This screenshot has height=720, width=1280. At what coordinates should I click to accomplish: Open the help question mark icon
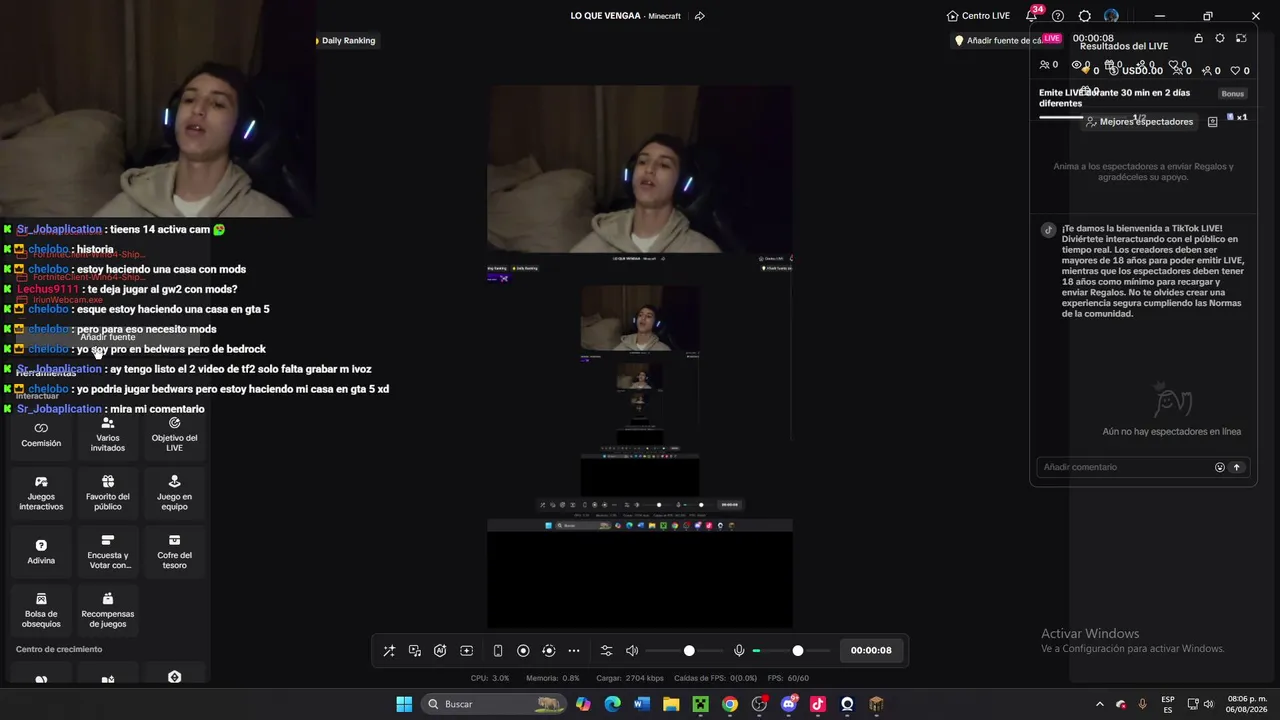1058,16
